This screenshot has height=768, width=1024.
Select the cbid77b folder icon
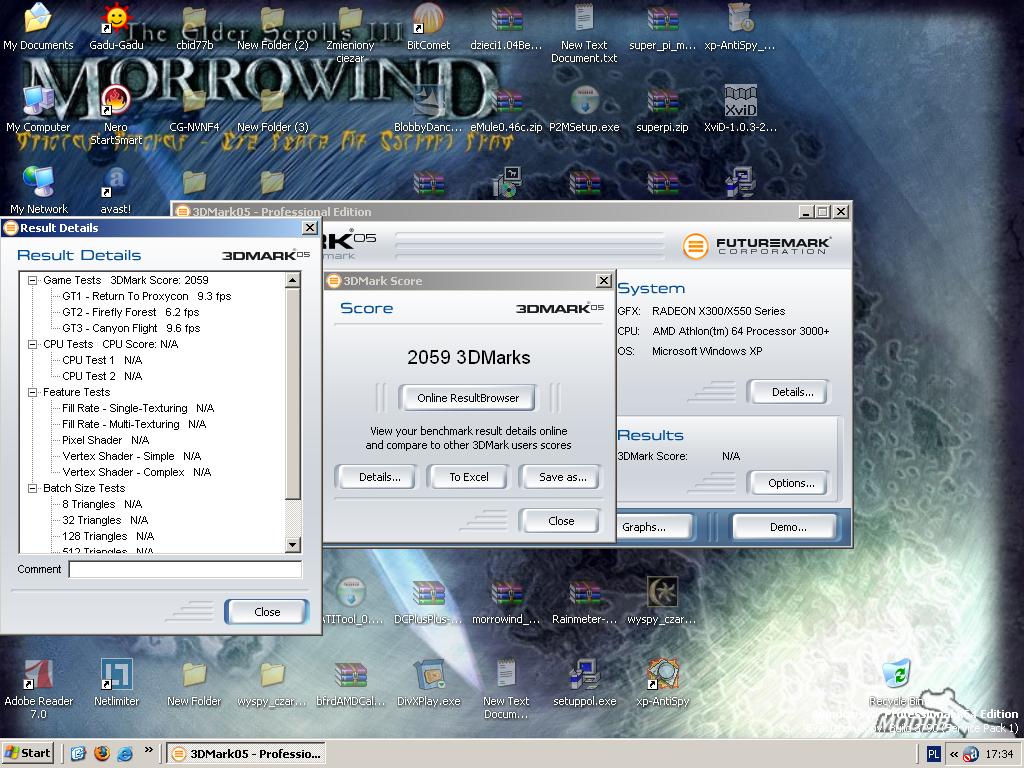(195, 26)
